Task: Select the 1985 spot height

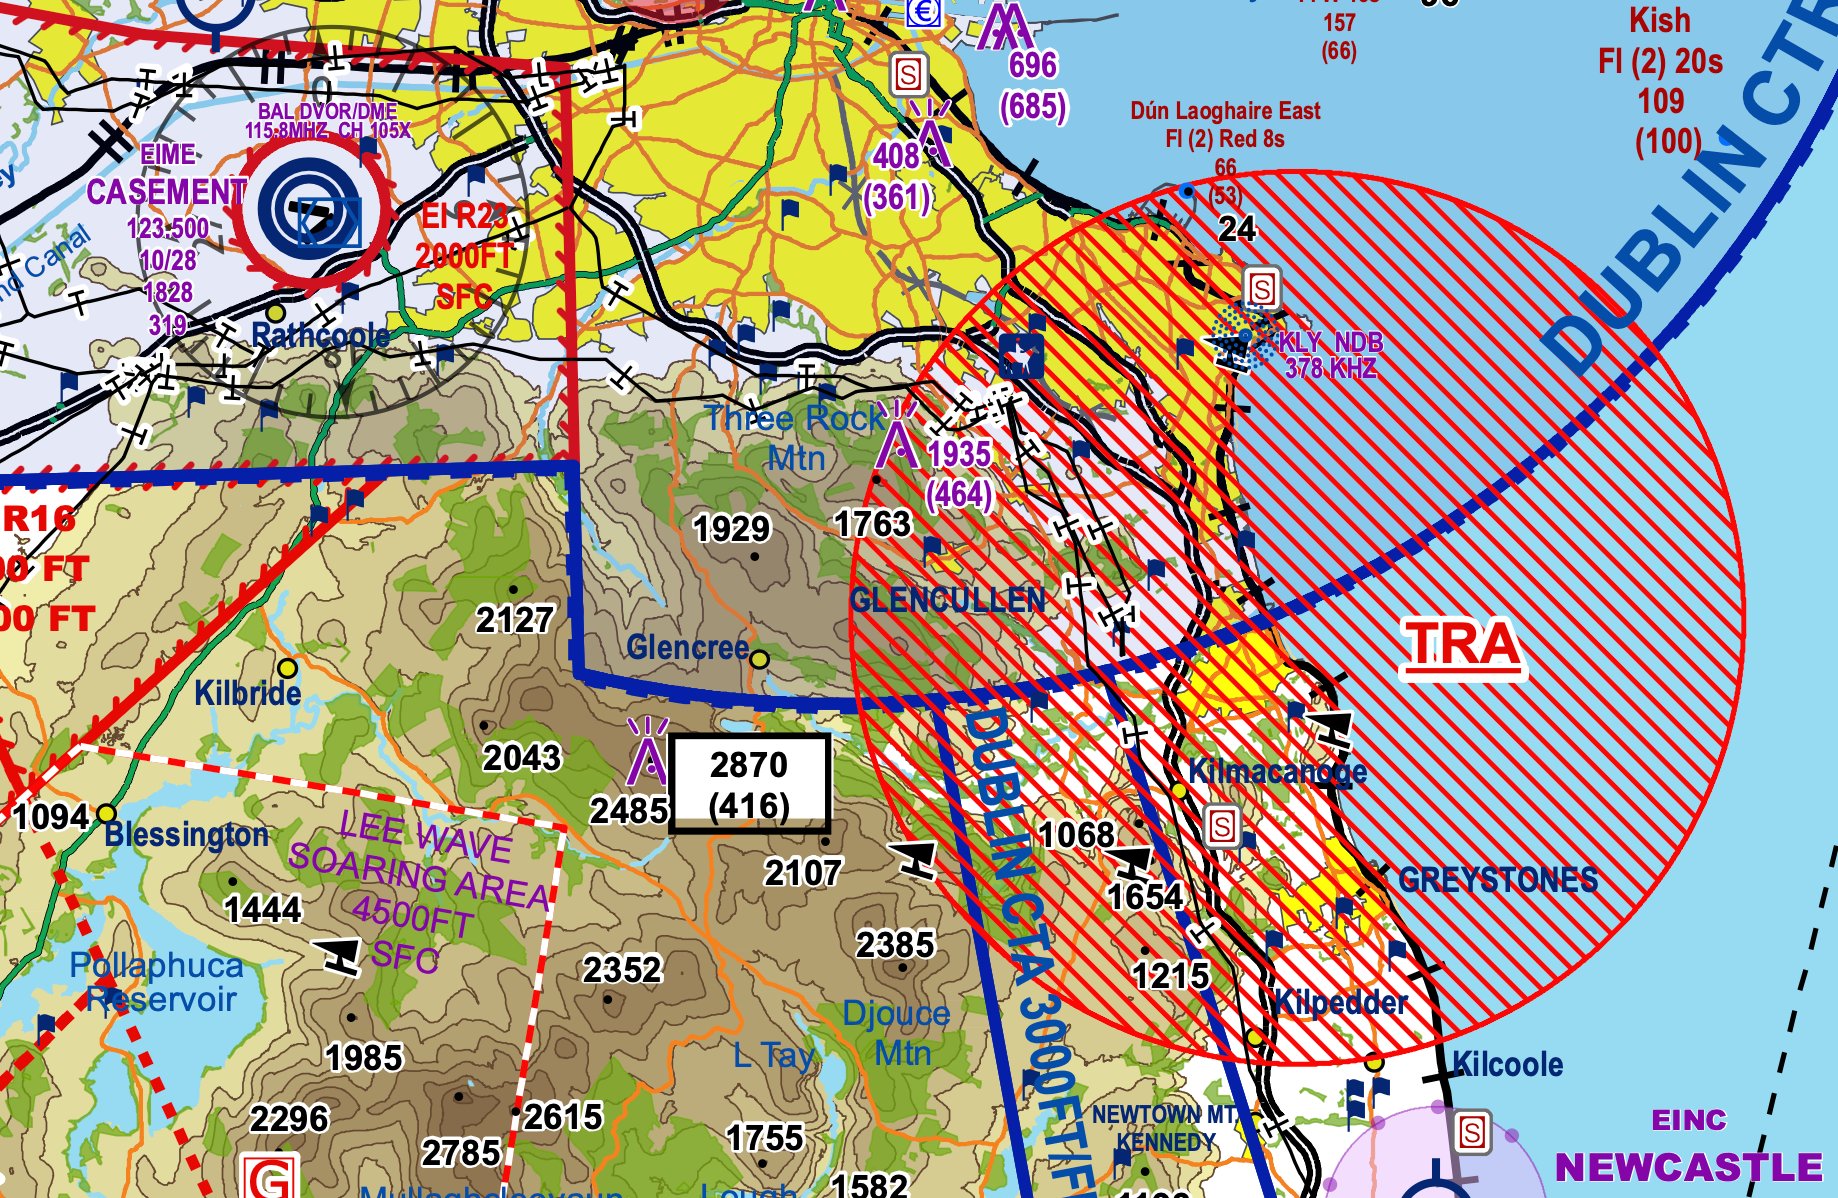Action: 364,1058
